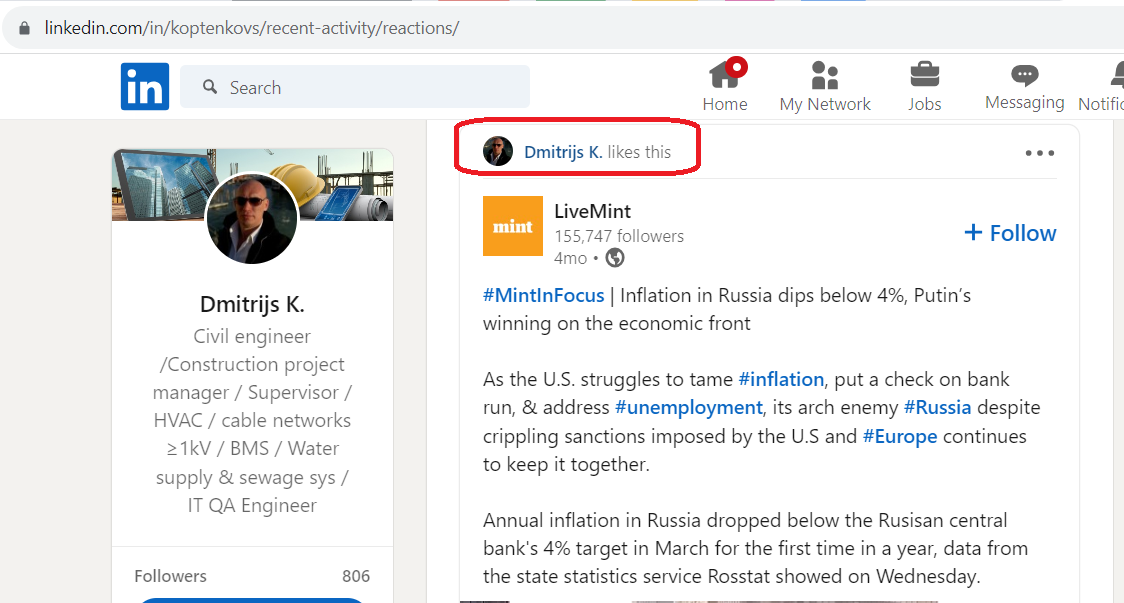Click inside the LinkedIn Search field
The height and width of the screenshot is (603, 1124).
(355, 87)
